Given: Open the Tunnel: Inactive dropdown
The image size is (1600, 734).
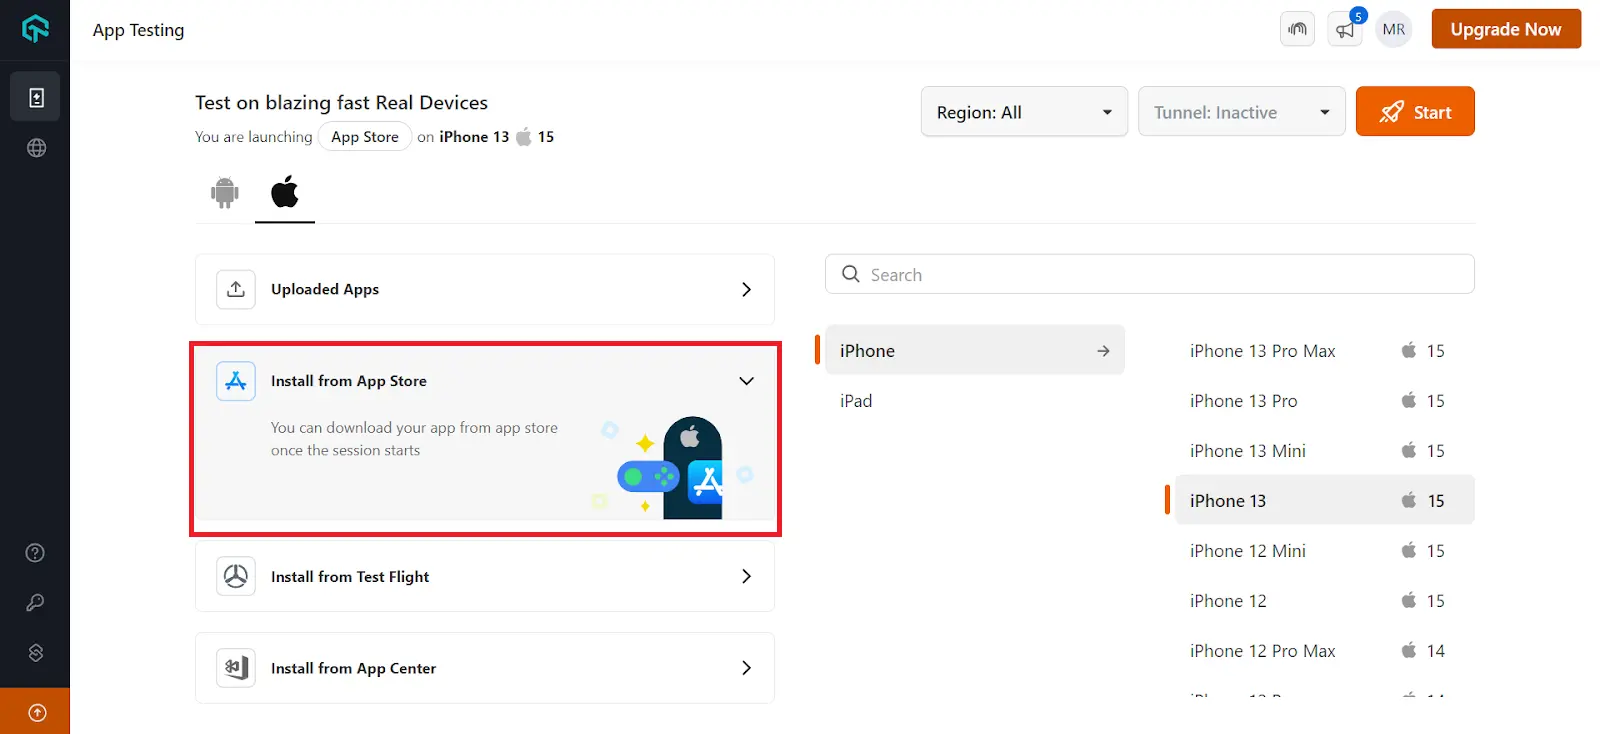Looking at the screenshot, I should (x=1241, y=112).
